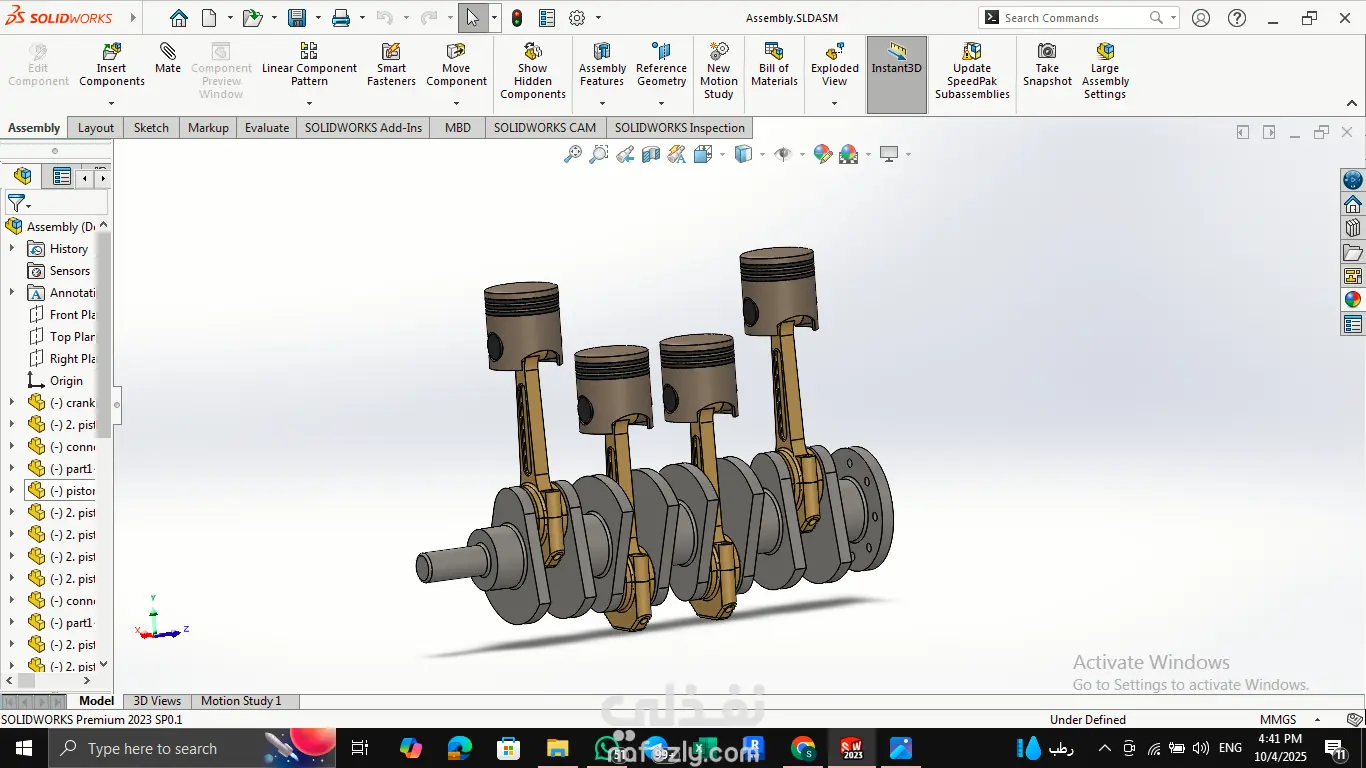Open the Appearances color wheel in task pane
This screenshot has height=768, width=1366.
[1353, 299]
